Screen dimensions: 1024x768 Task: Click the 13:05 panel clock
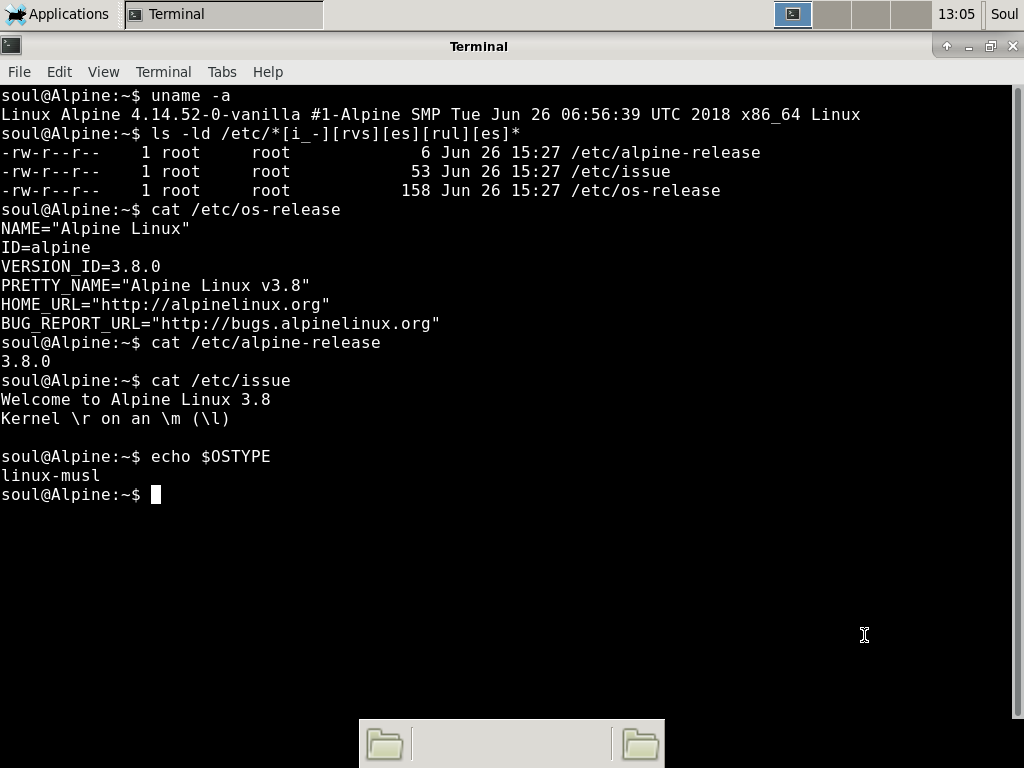(956, 14)
